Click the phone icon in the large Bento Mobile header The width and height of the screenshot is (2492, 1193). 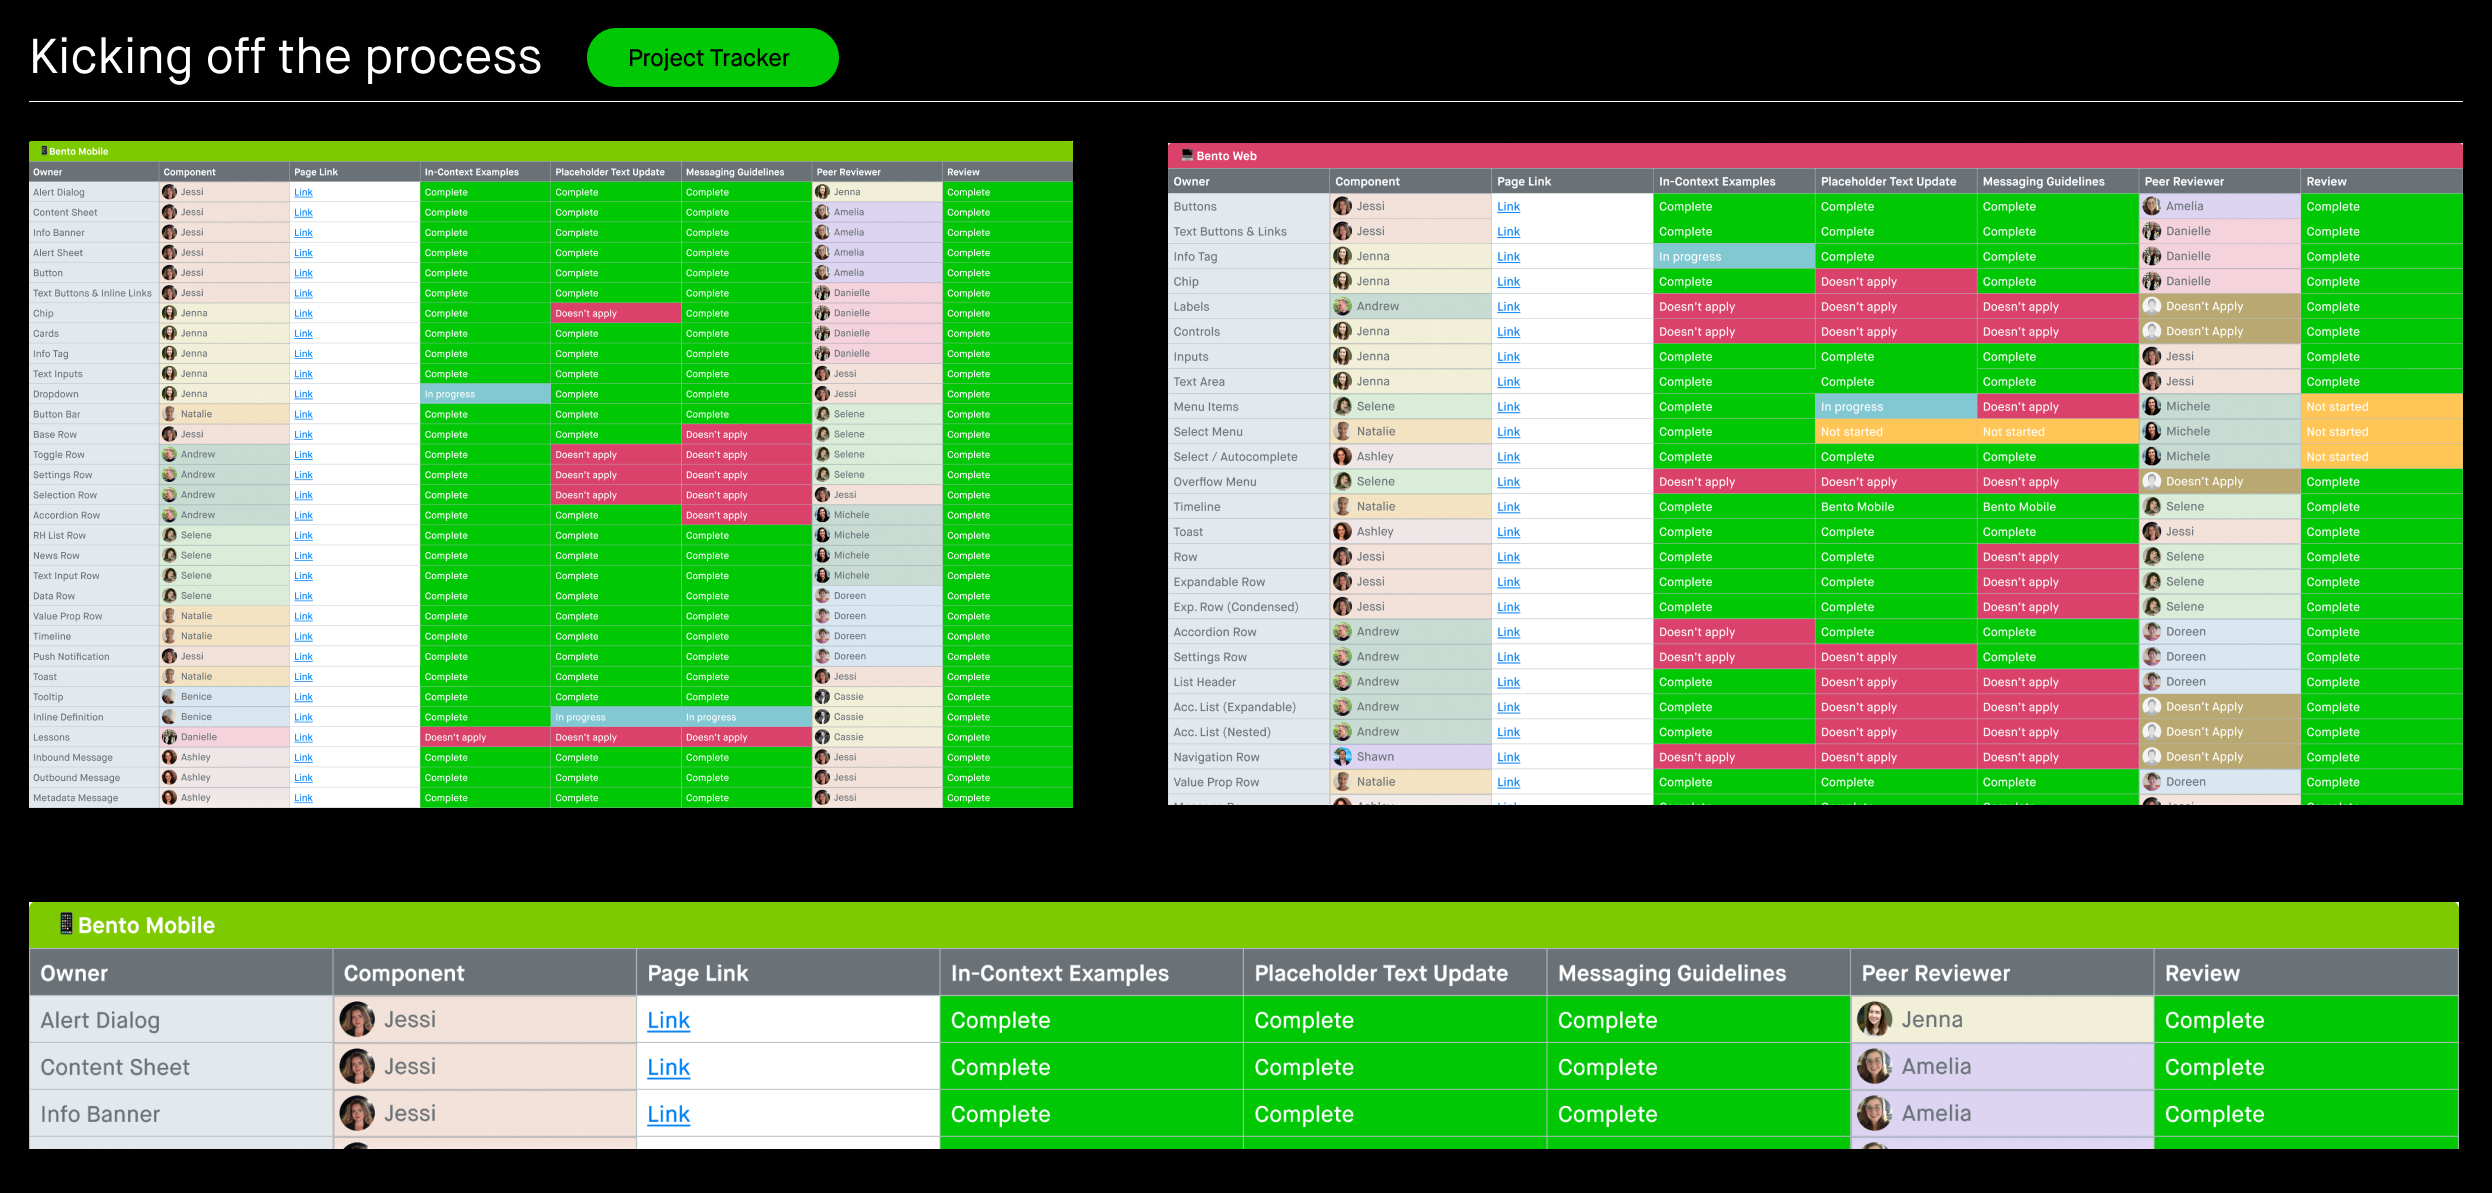pos(66,924)
